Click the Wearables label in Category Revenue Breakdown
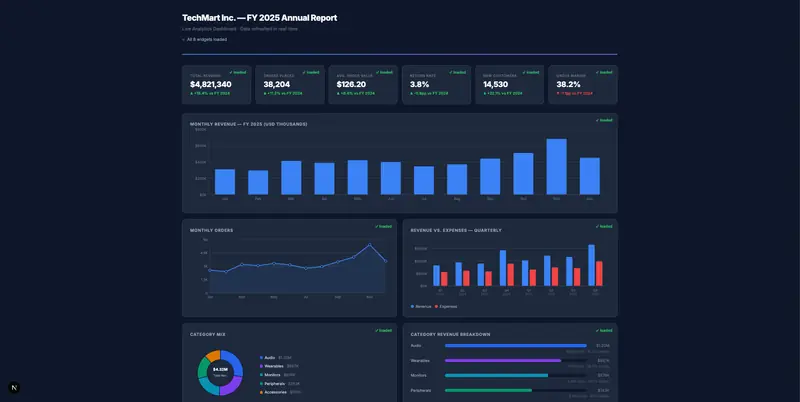Image resolution: width=800 pixels, height=402 pixels. click(420, 361)
